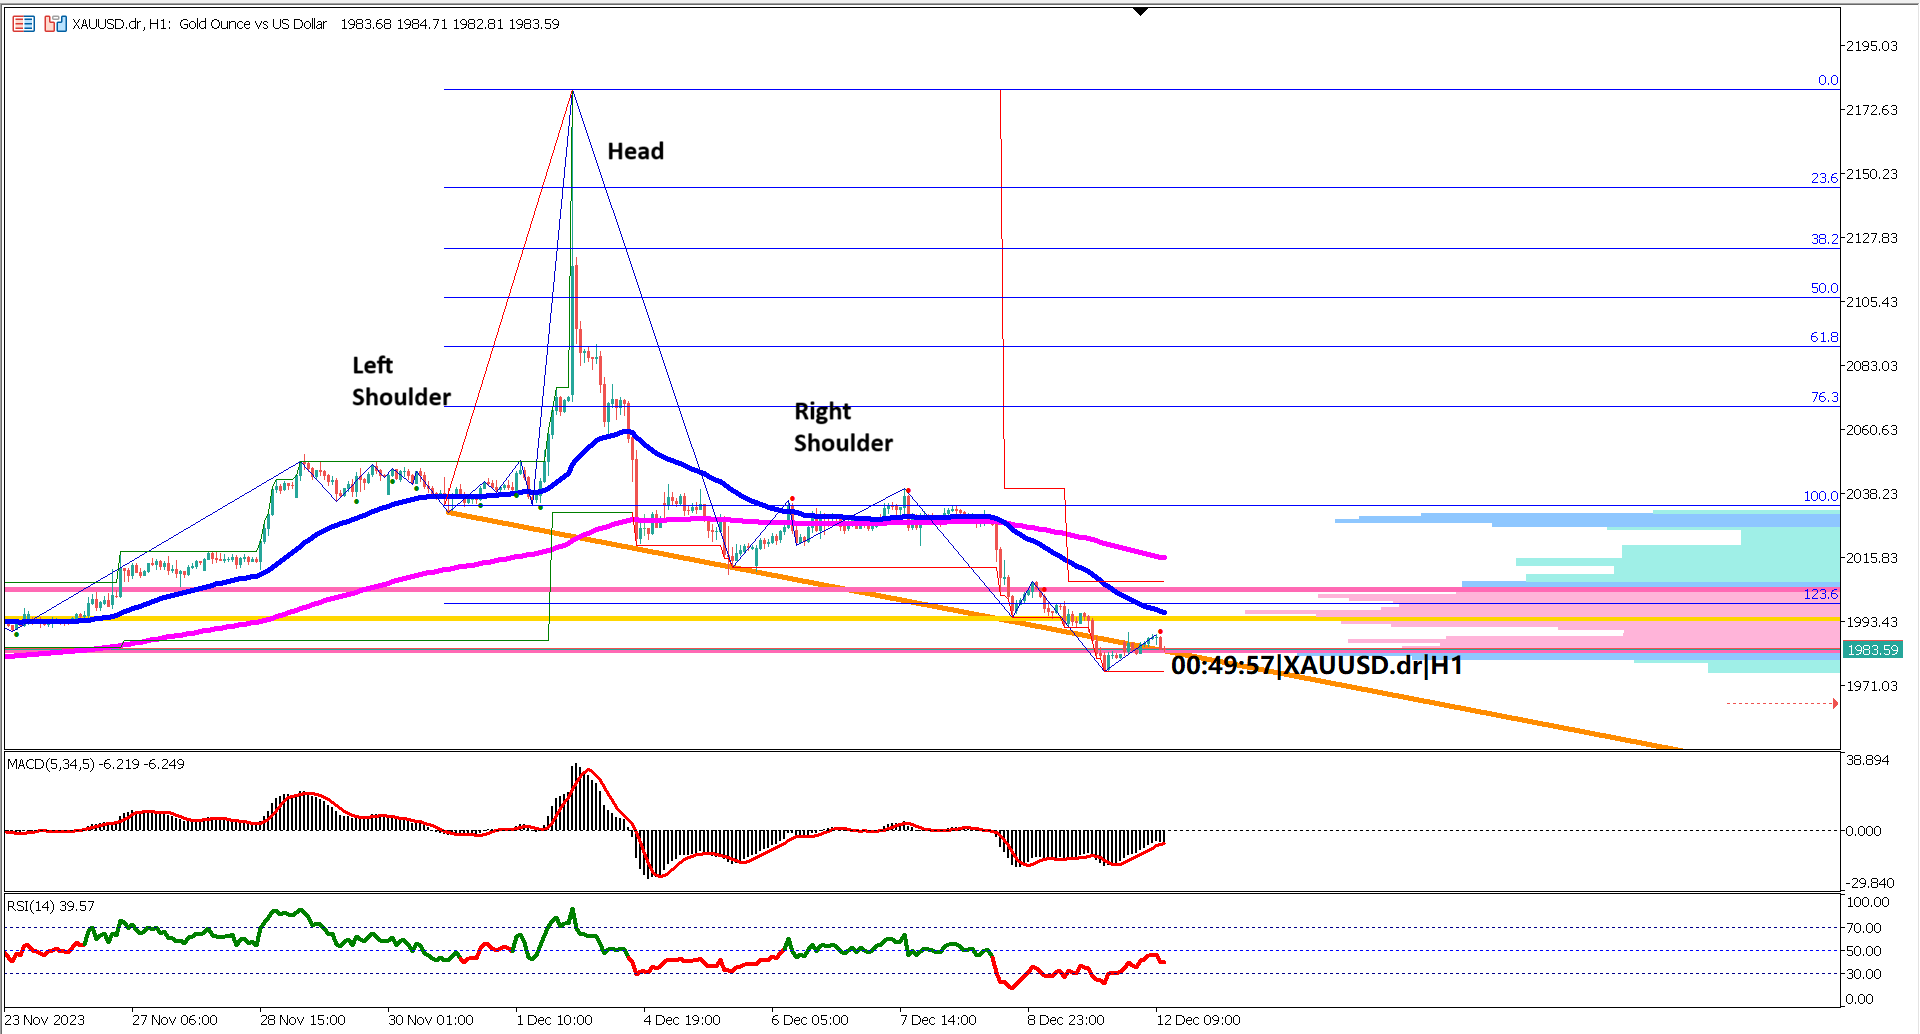Click the Left Shoulder label
Viewport: 1920px width, 1034px height.
pyautogui.click(x=400, y=381)
